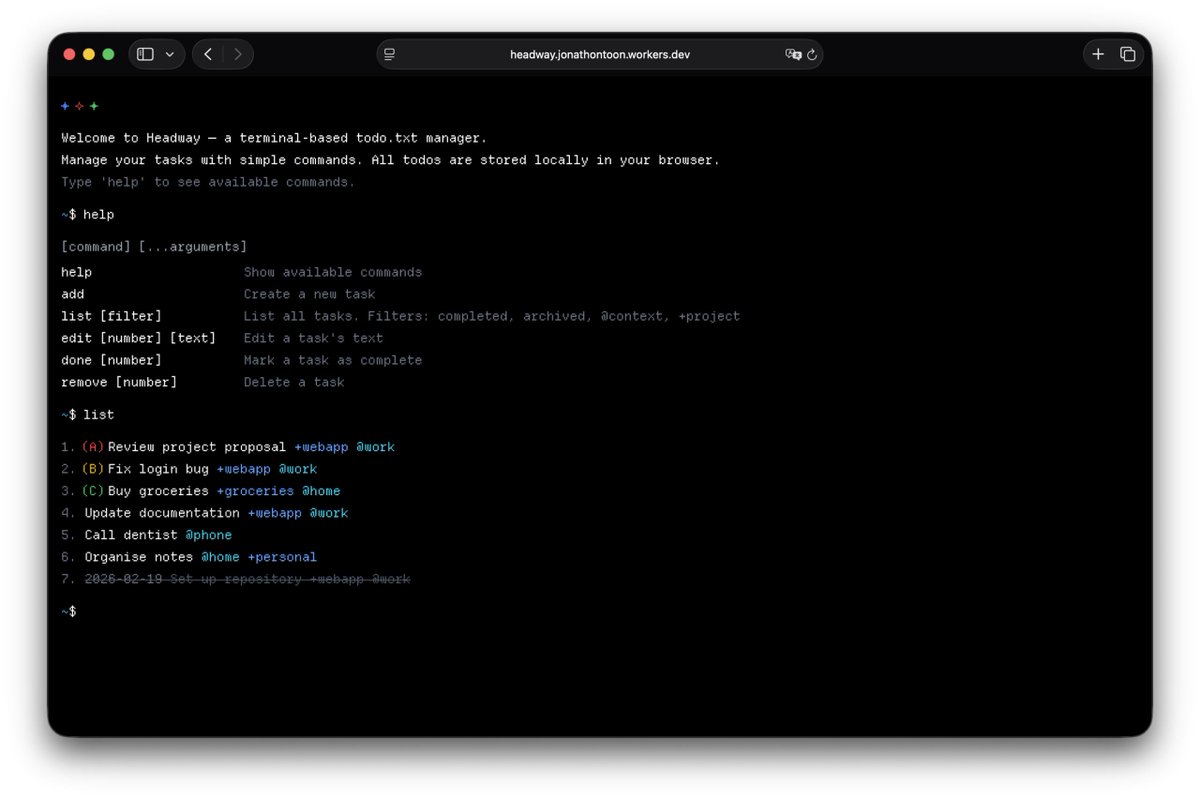Click the blue sparkle in Headway logo

tap(65, 106)
